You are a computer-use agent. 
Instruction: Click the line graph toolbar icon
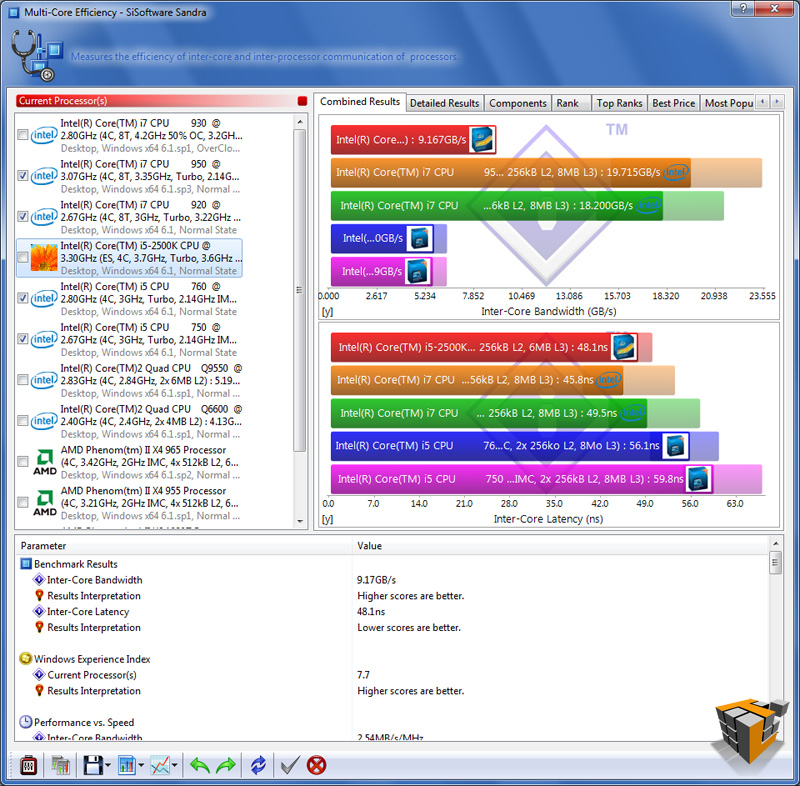click(x=160, y=765)
